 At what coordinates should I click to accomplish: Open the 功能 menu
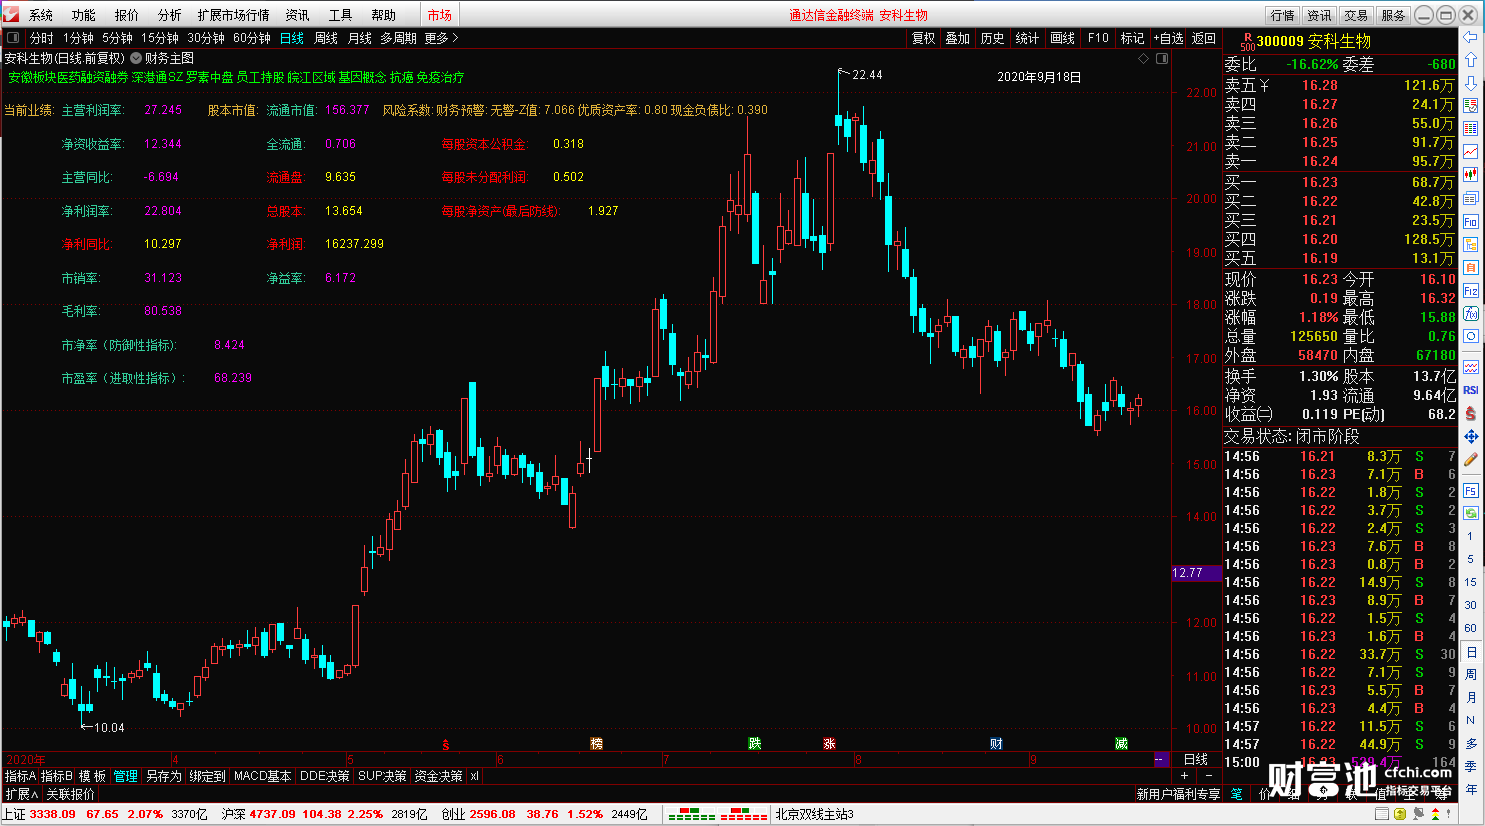84,15
